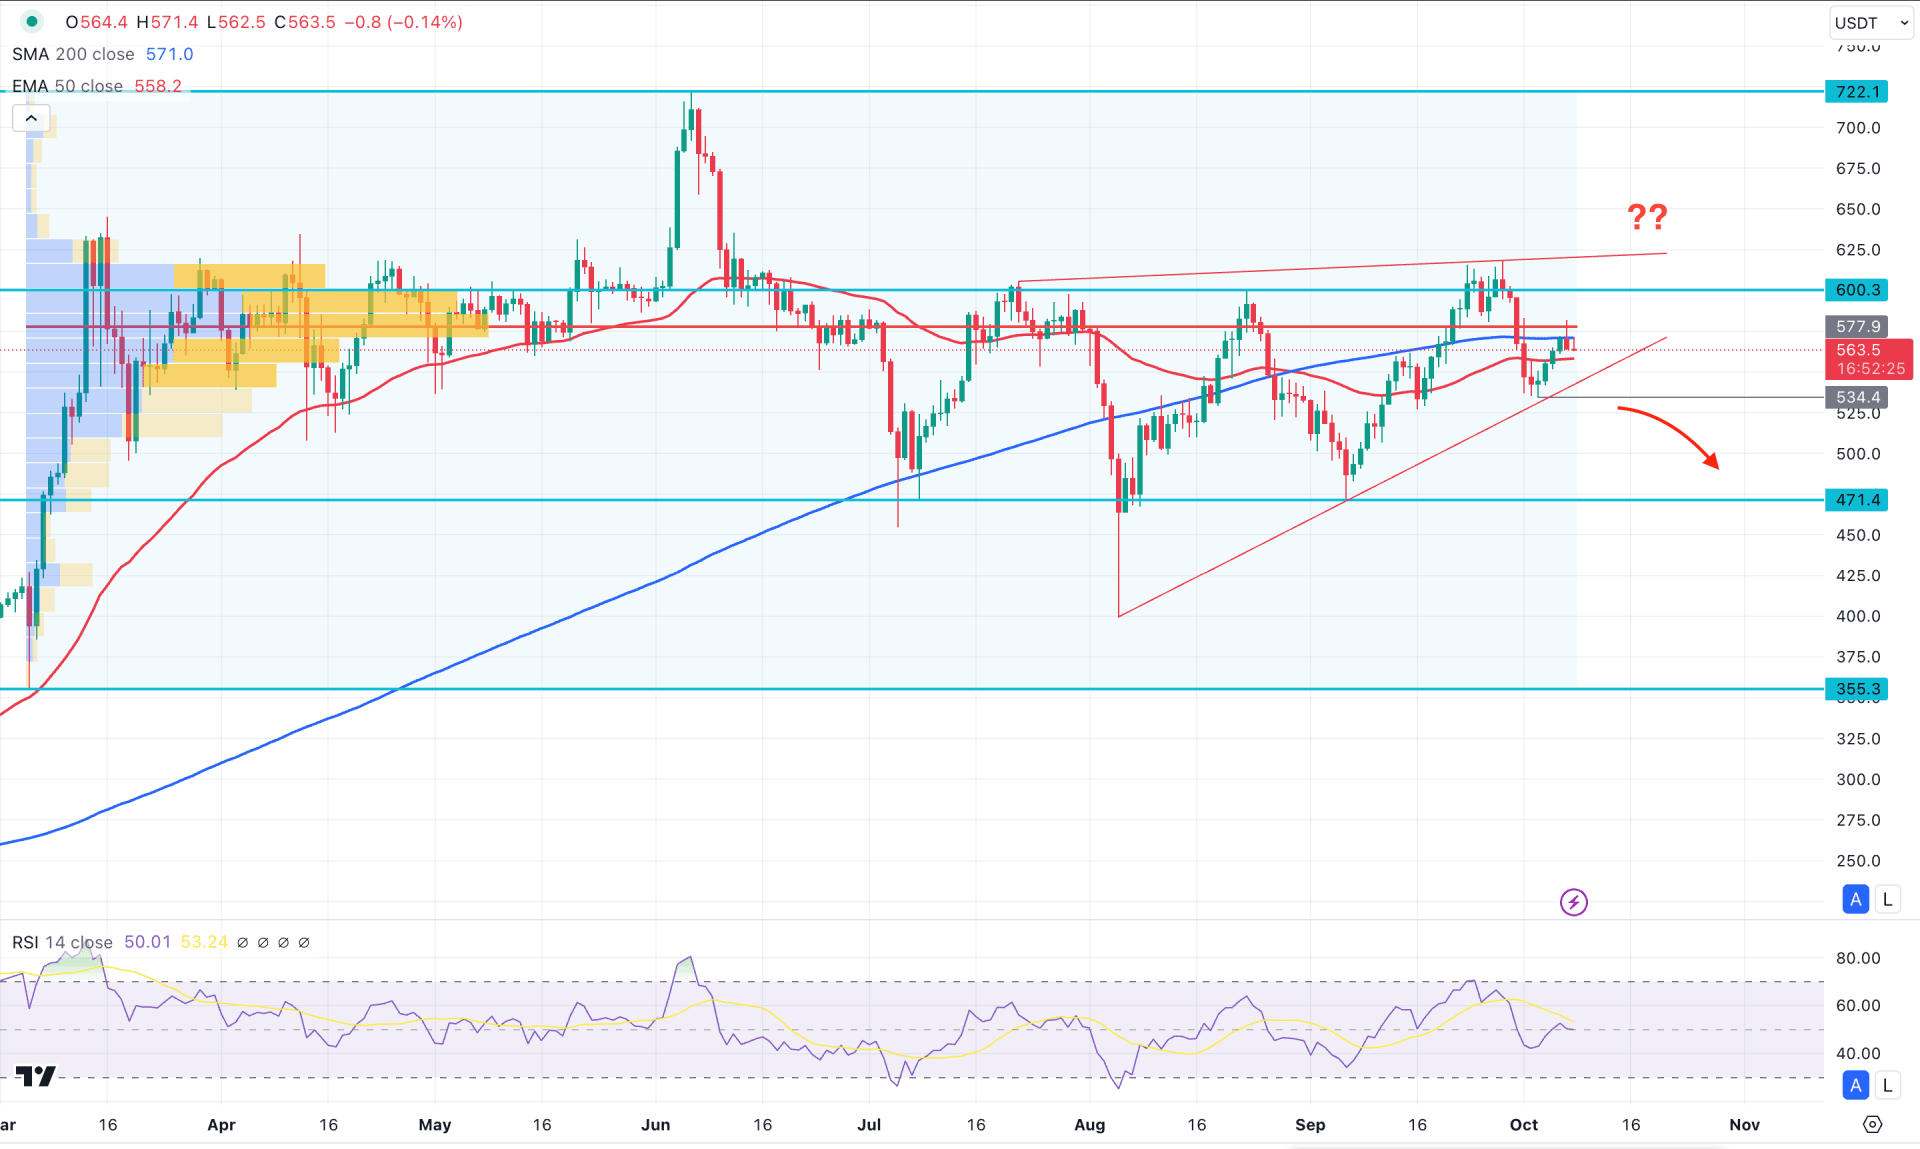
Task: Click the 600.3 price level label
Action: point(1857,290)
